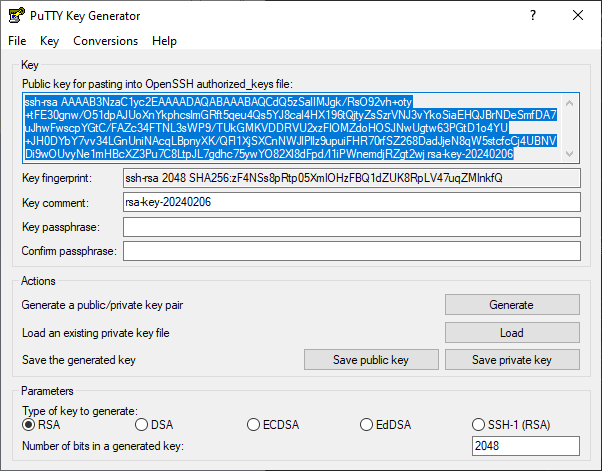
Task: Click the 'Load an existing private key file' text
Action: pos(96,333)
